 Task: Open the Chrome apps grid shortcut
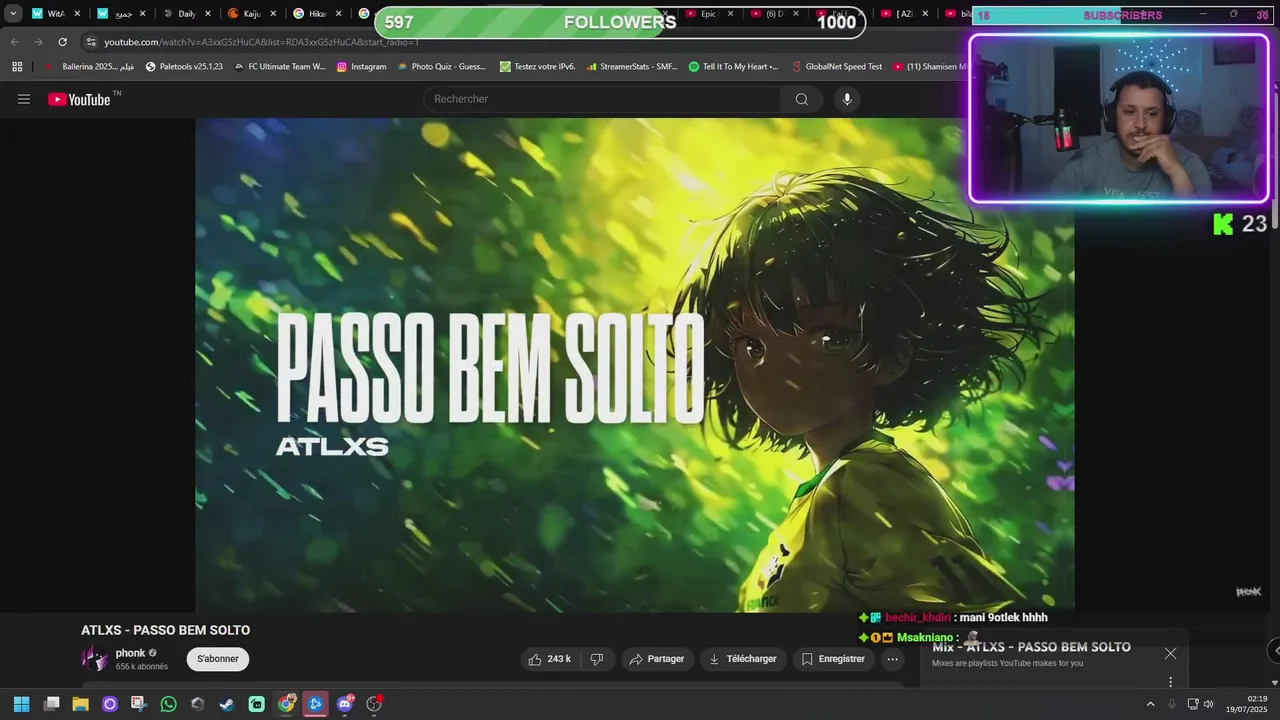pos(17,67)
